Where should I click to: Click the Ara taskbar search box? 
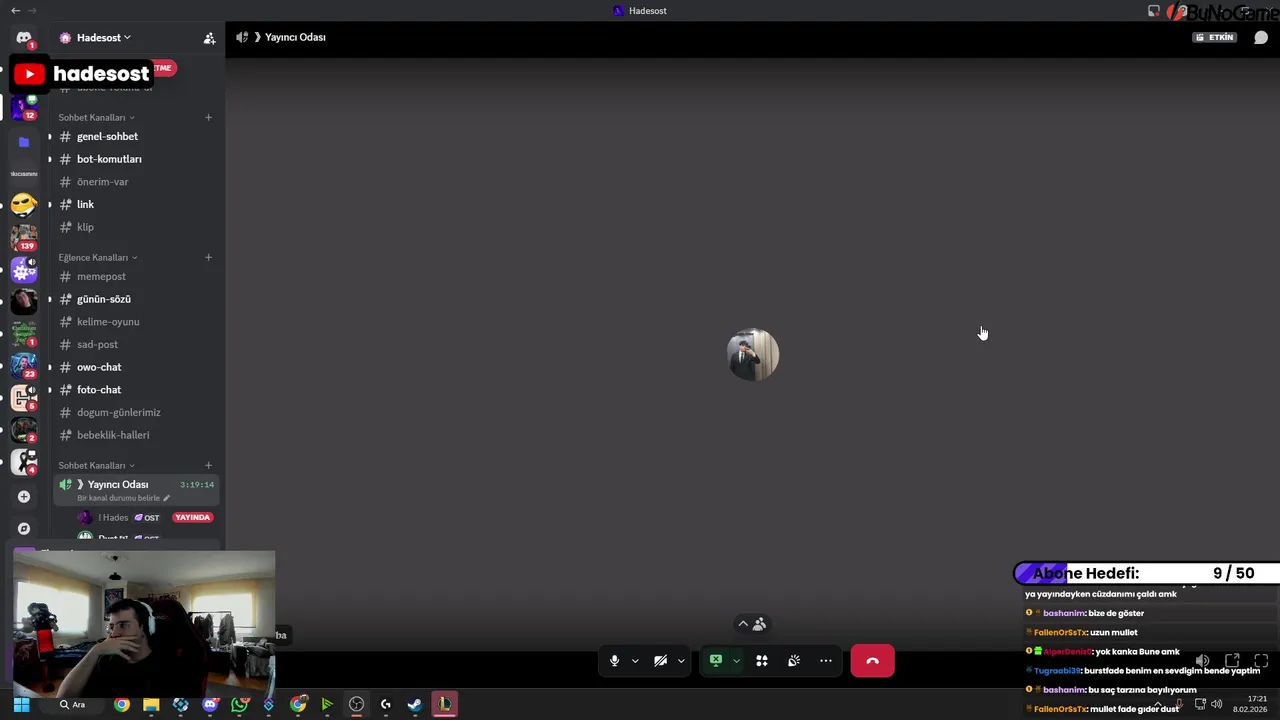(x=80, y=705)
